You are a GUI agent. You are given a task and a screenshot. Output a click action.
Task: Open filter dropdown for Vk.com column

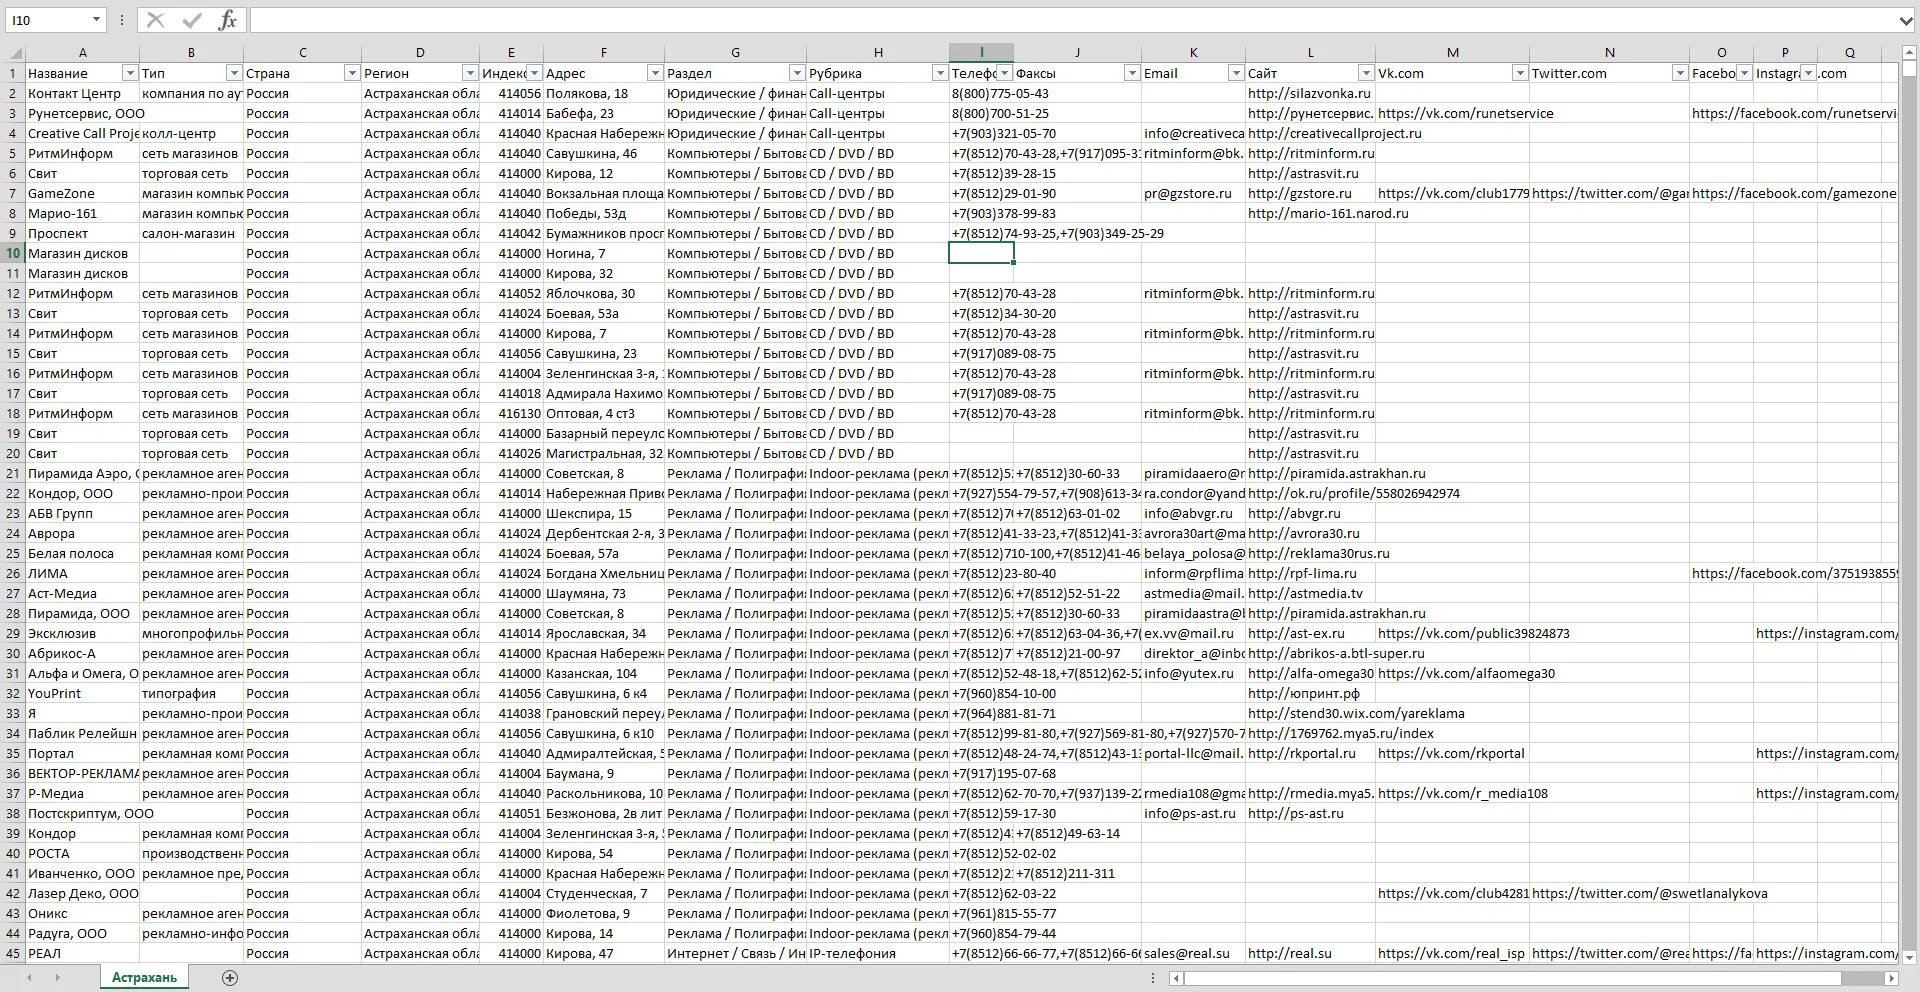tap(1520, 73)
